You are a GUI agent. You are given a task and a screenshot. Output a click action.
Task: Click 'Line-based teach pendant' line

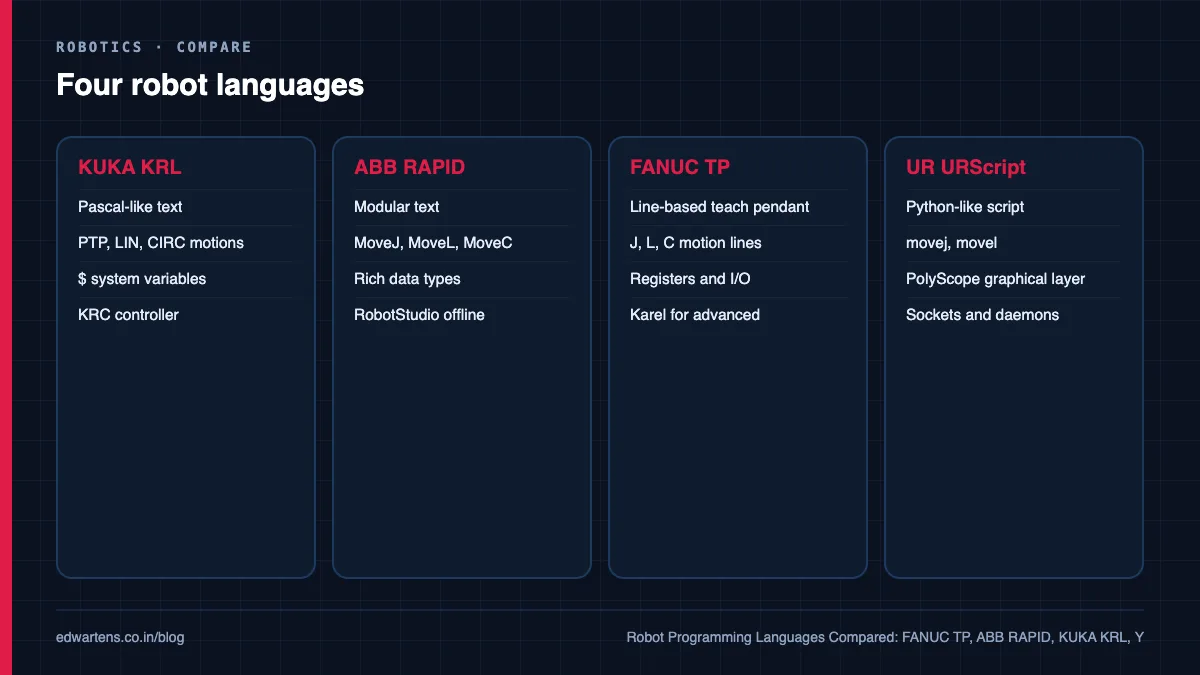[720, 207]
